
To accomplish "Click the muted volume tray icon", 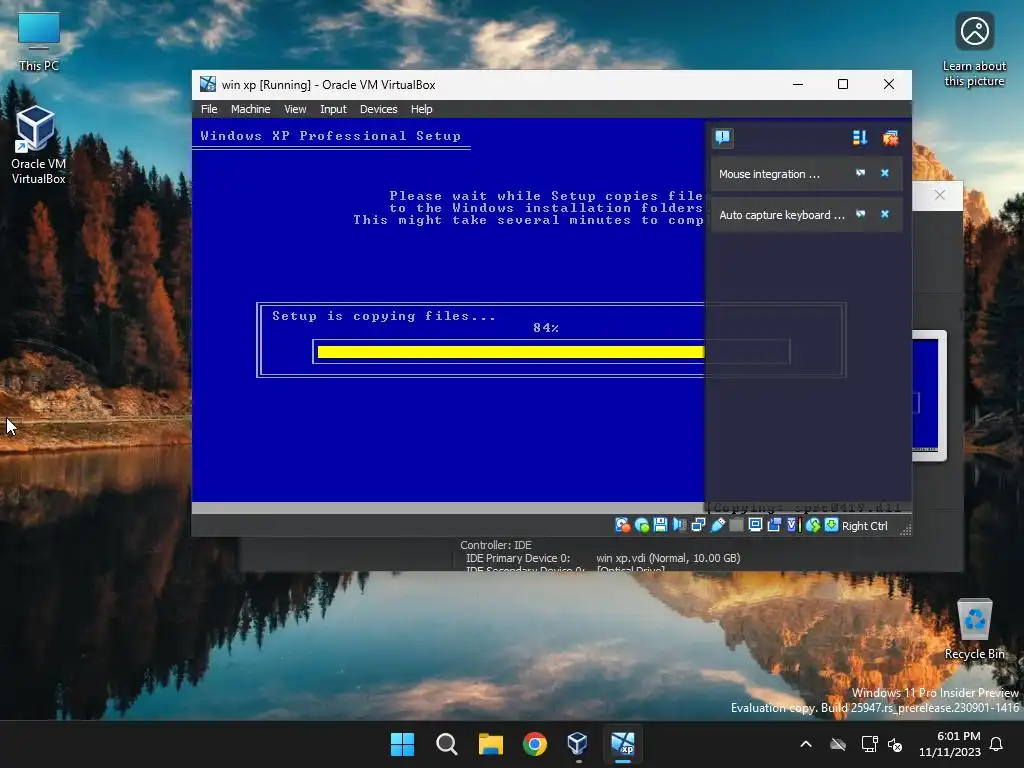I will pos(895,744).
